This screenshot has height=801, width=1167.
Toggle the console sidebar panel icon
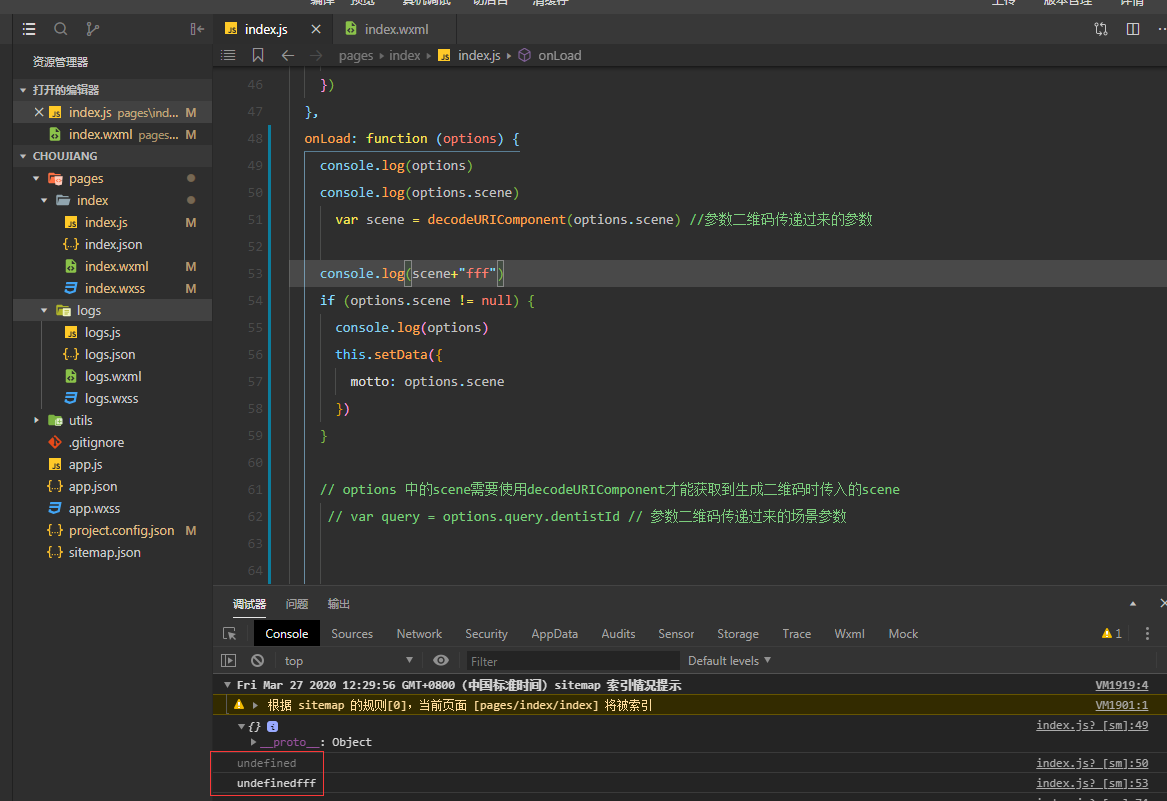click(x=229, y=661)
